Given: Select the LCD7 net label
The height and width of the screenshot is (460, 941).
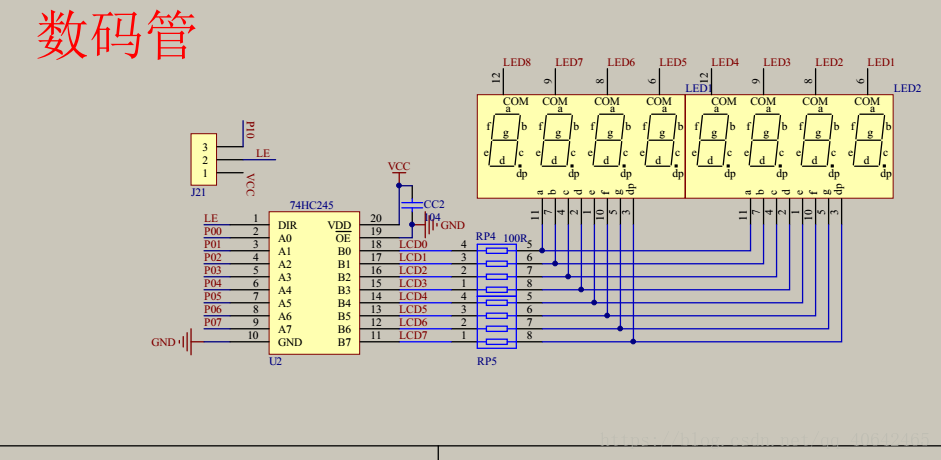Looking at the screenshot, I should 413,335.
